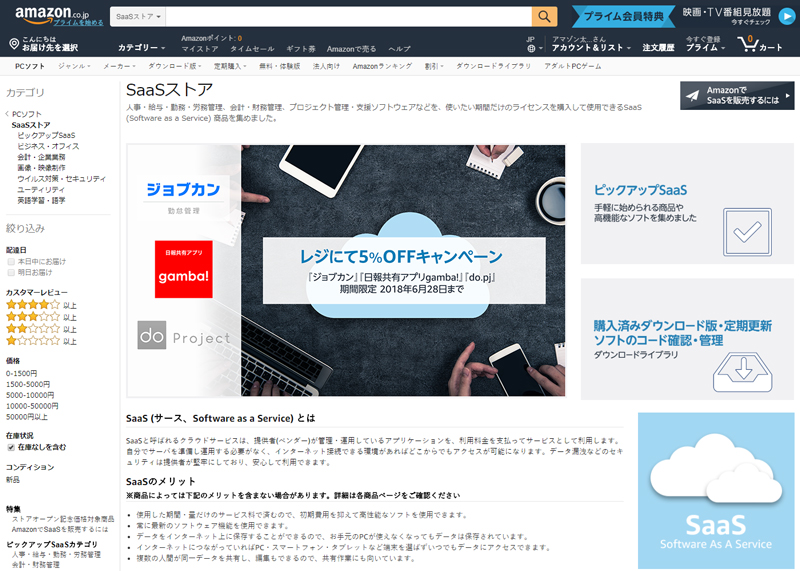This screenshot has width=800, height=571.
Task: Expand the 割引 menu
Action: pos(434,66)
